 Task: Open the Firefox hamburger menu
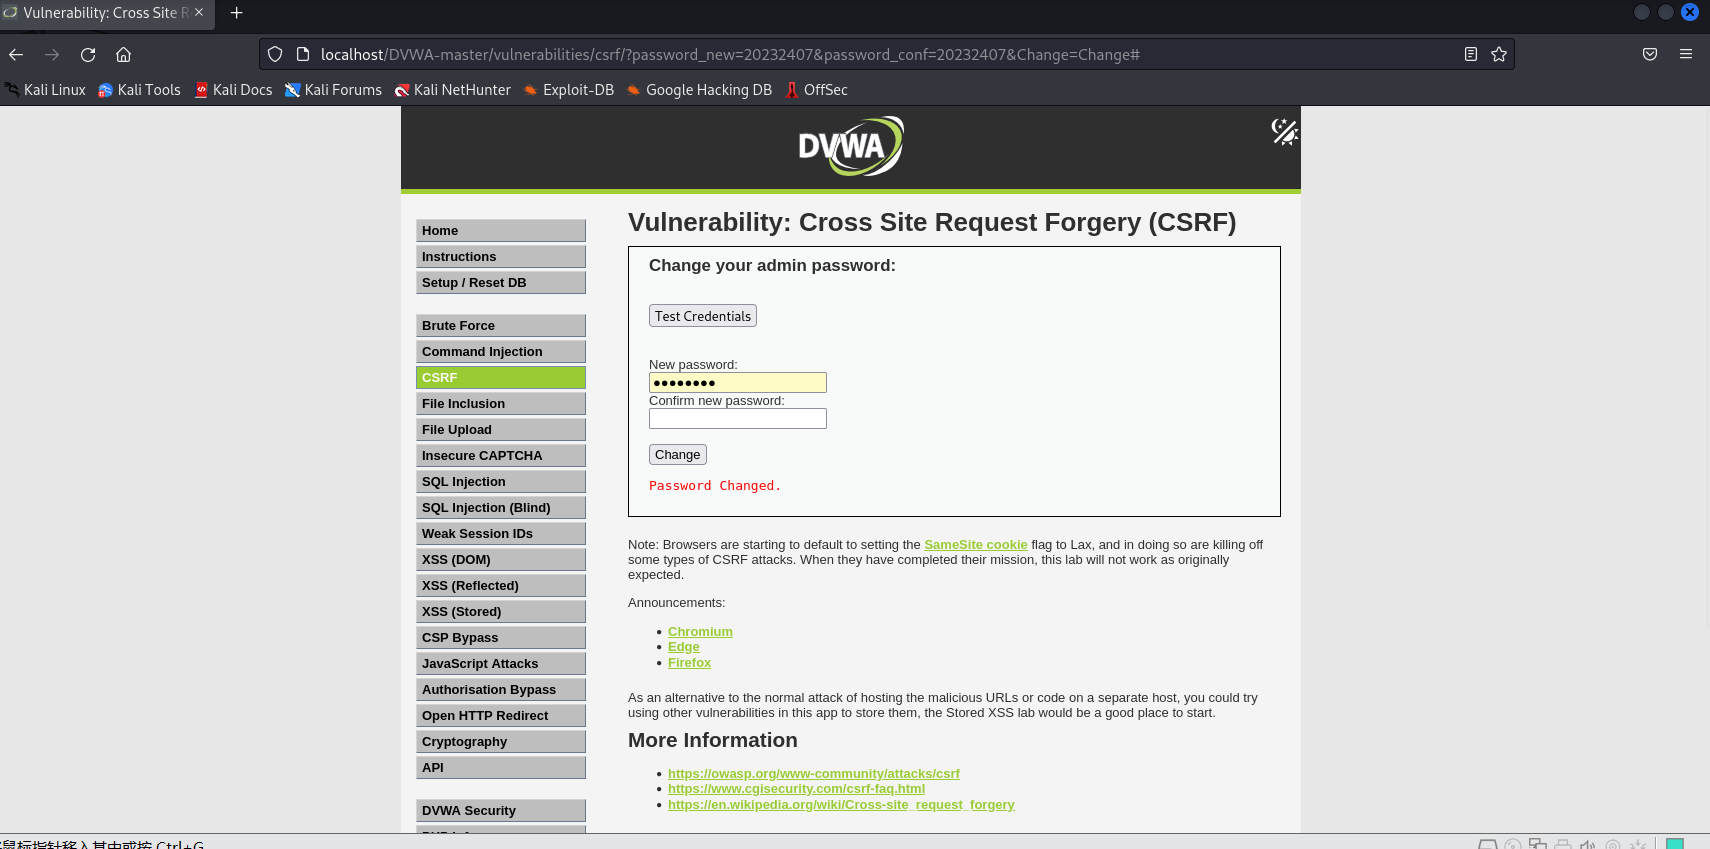pos(1686,54)
